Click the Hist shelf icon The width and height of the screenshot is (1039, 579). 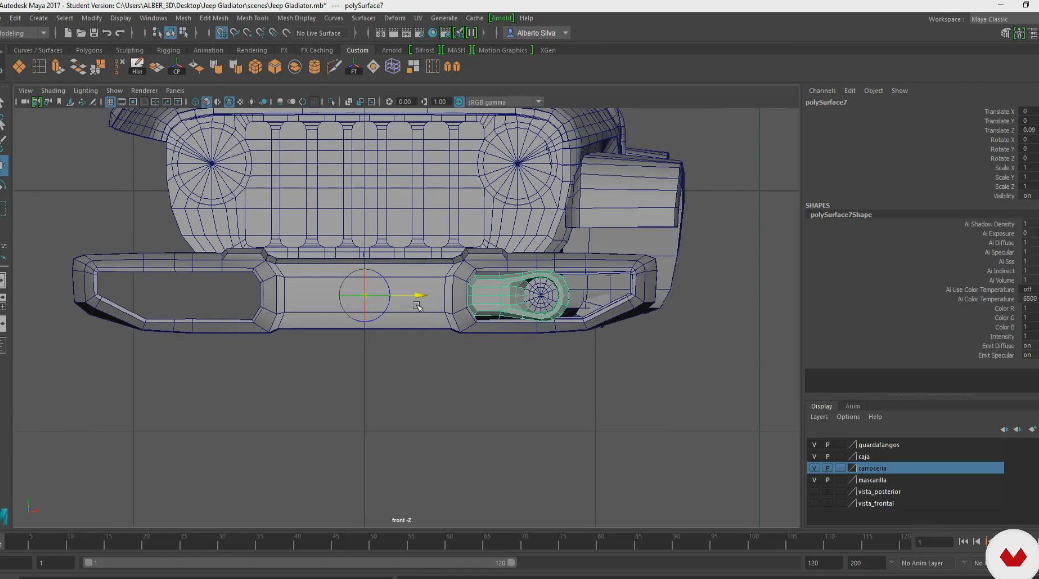click(x=137, y=67)
